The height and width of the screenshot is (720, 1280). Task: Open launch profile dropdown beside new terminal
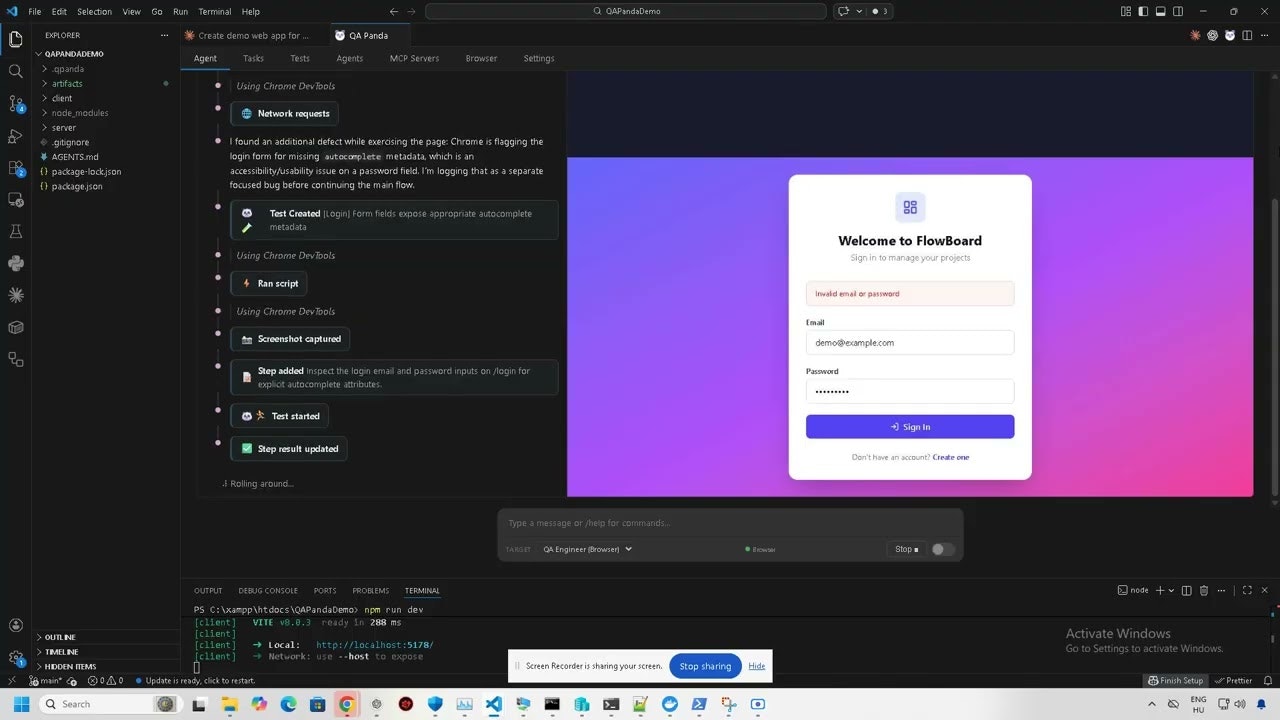(x=1171, y=590)
